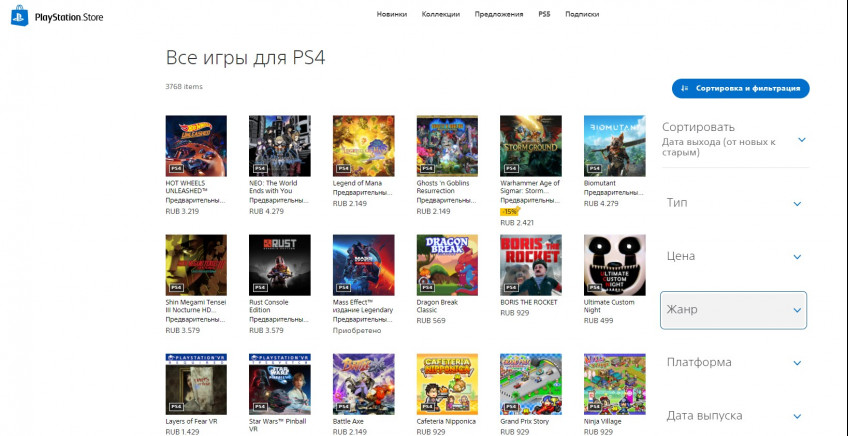Open the Cafeteria Nipponica cover
Viewport: 848px width, 436px height.
pyautogui.click(x=447, y=384)
